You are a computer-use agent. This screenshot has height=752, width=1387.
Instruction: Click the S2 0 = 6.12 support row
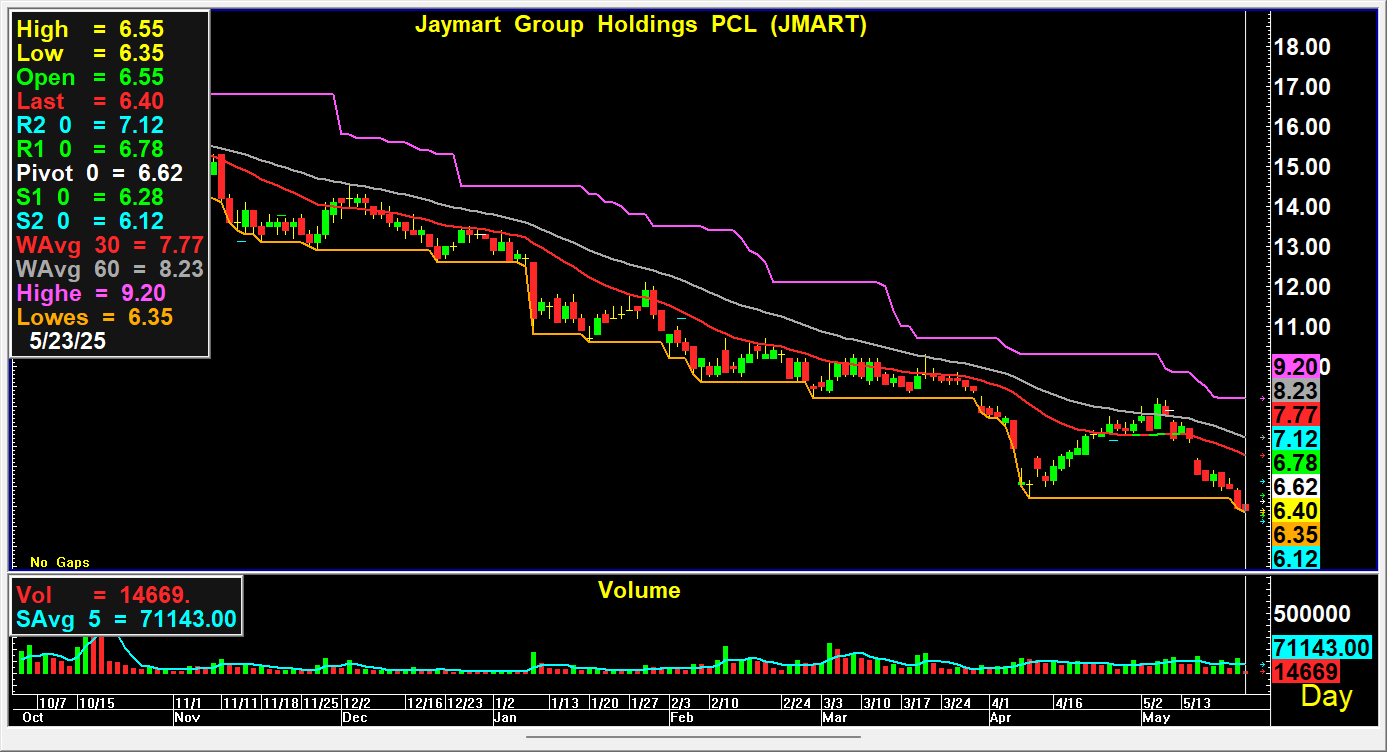90,222
